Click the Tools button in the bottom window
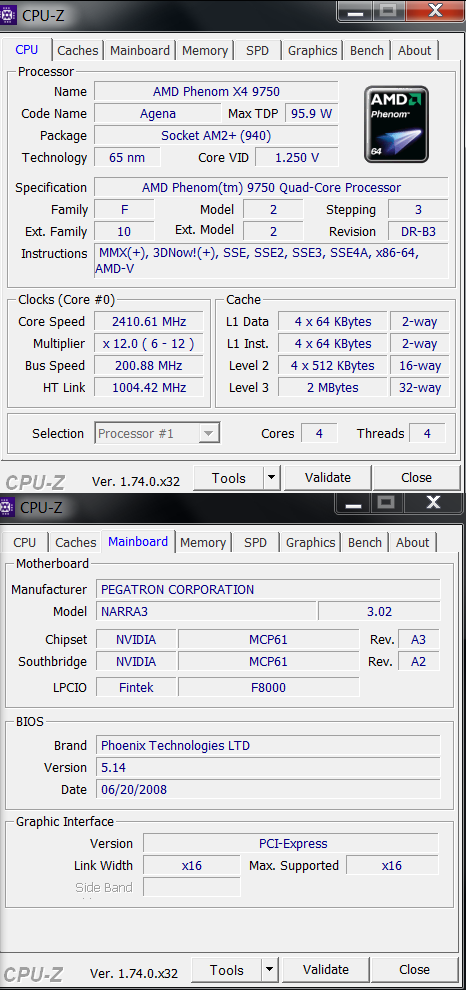The height and width of the screenshot is (990, 466). pyautogui.click(x=227, y=970)
